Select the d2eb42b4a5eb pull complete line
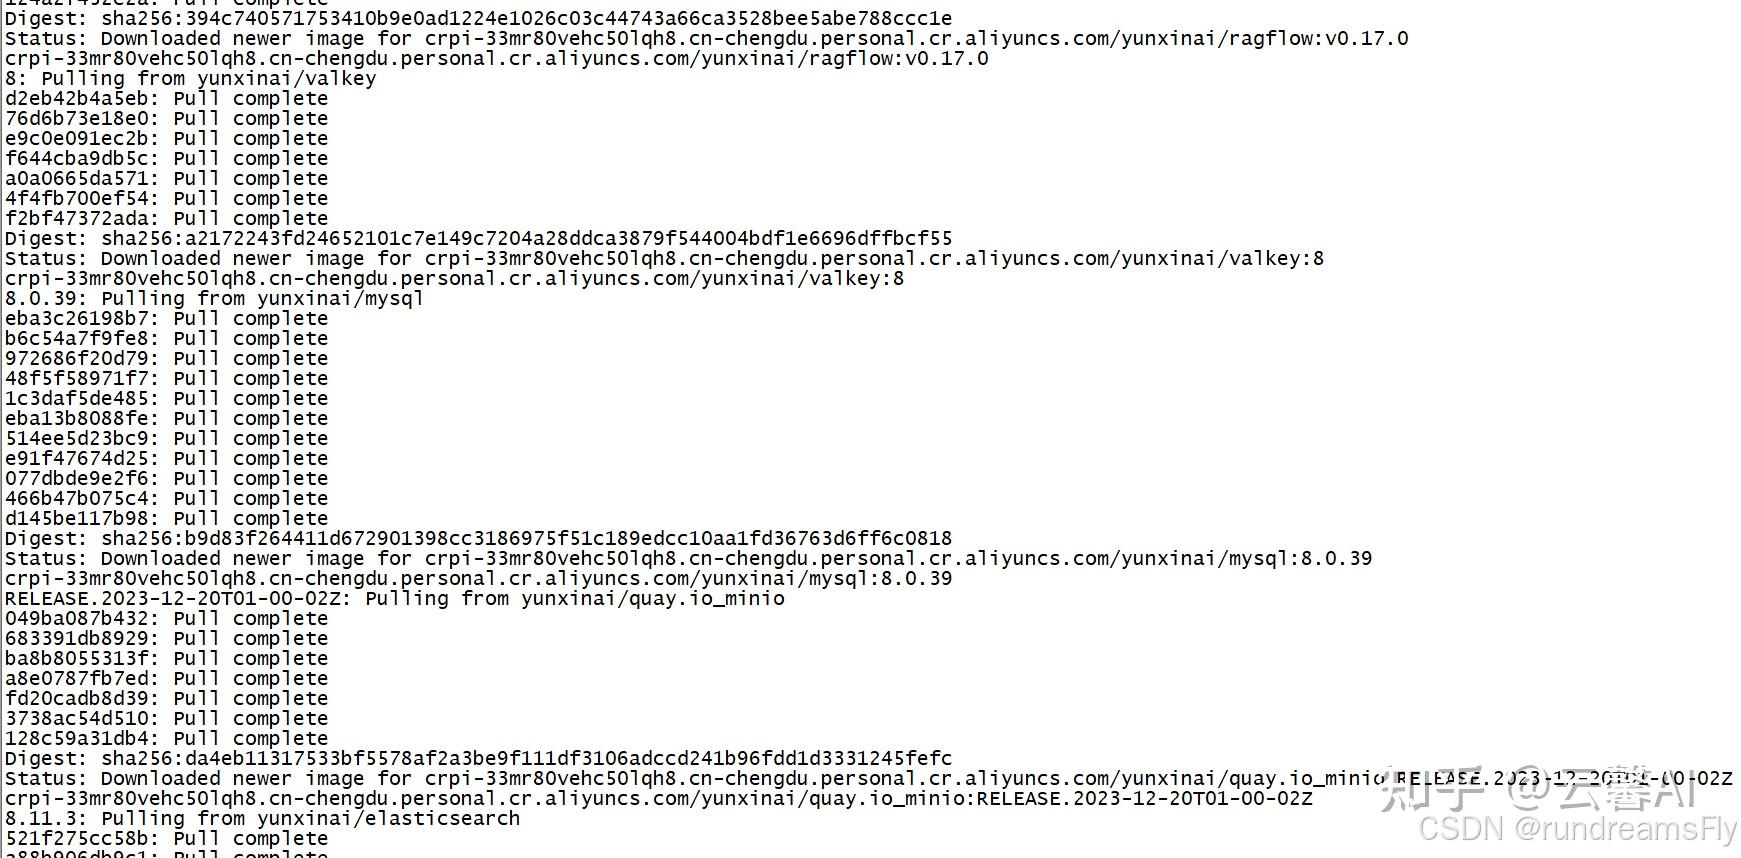The height and width of the screenshot is (858, 1741). pyautogui.click(x=166, y=99)
